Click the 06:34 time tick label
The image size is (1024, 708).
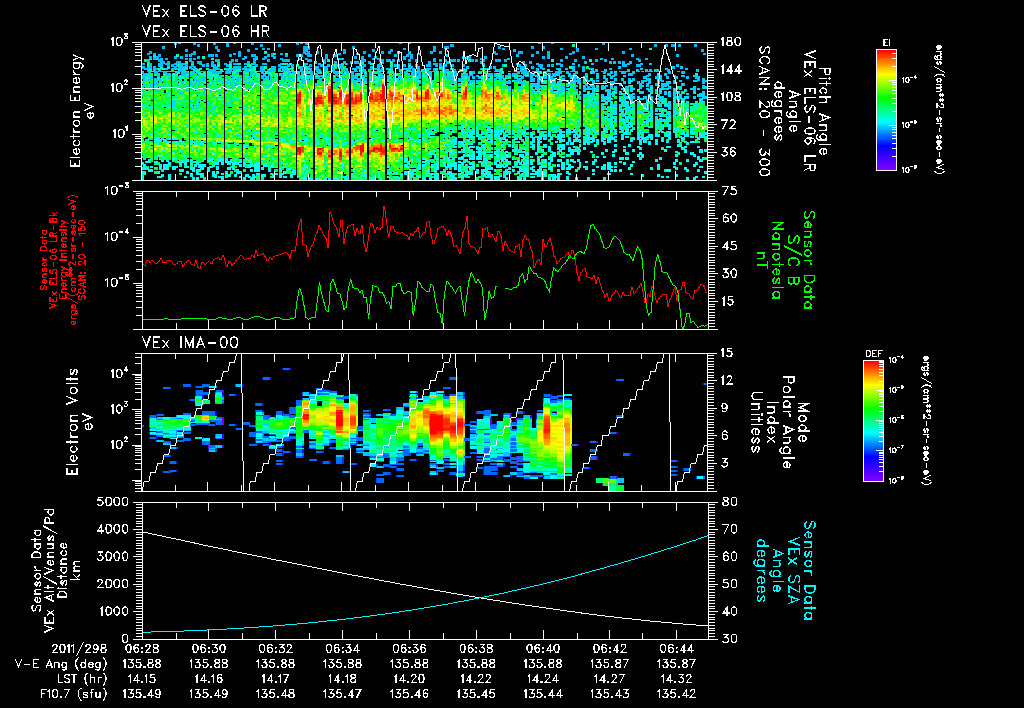342,649
